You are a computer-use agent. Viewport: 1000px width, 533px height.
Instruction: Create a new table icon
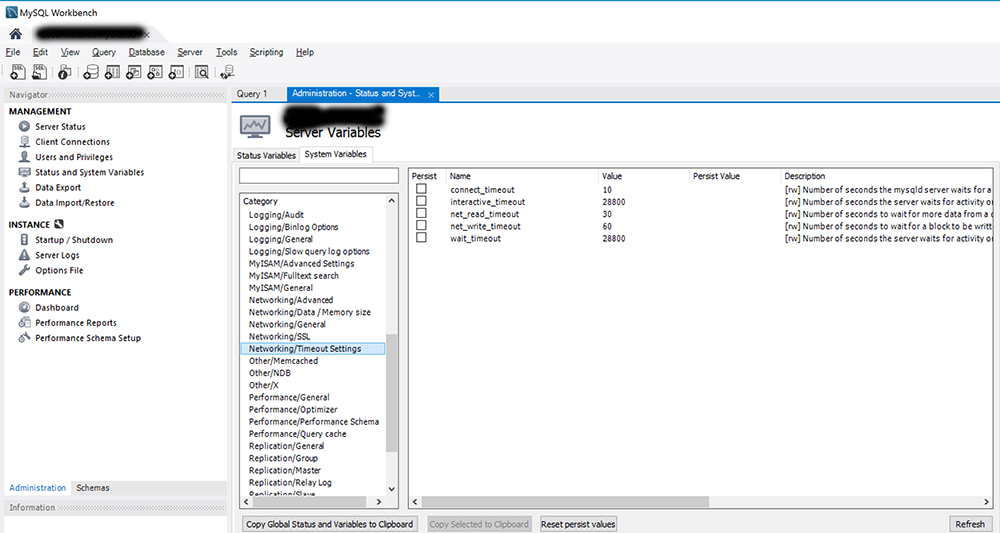112,72
